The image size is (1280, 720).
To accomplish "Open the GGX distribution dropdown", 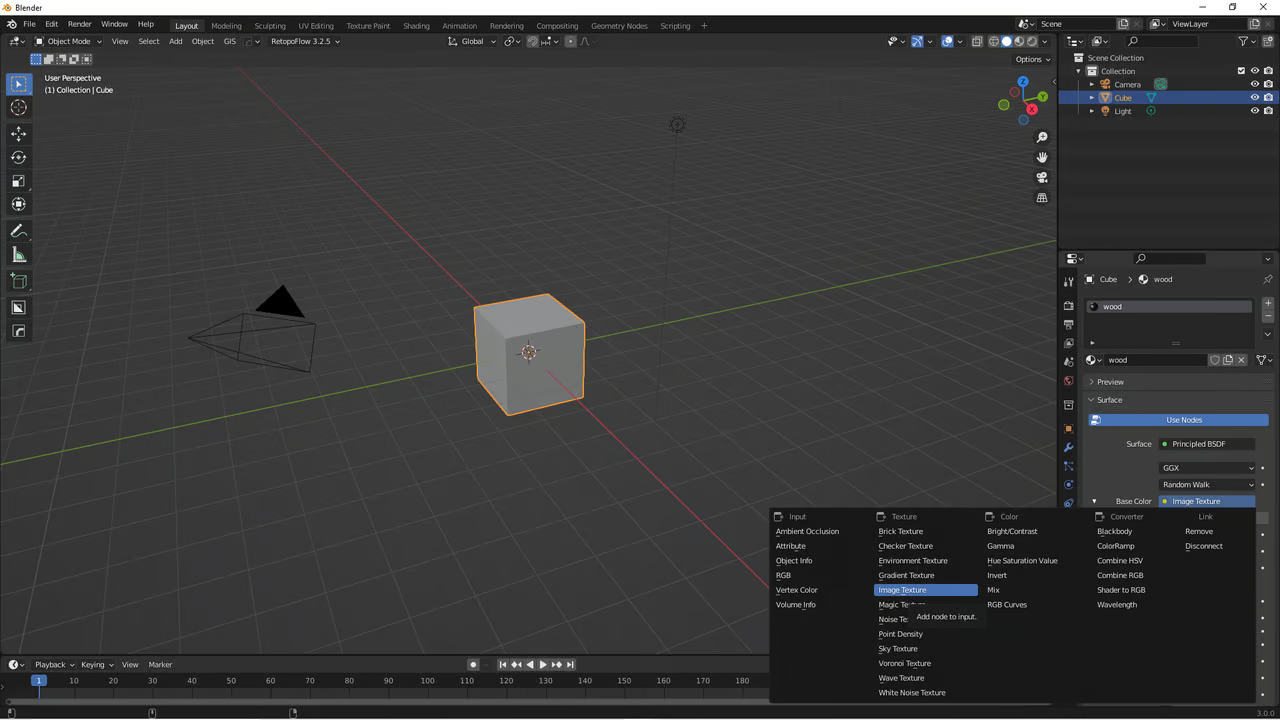I will [1207, 468].
